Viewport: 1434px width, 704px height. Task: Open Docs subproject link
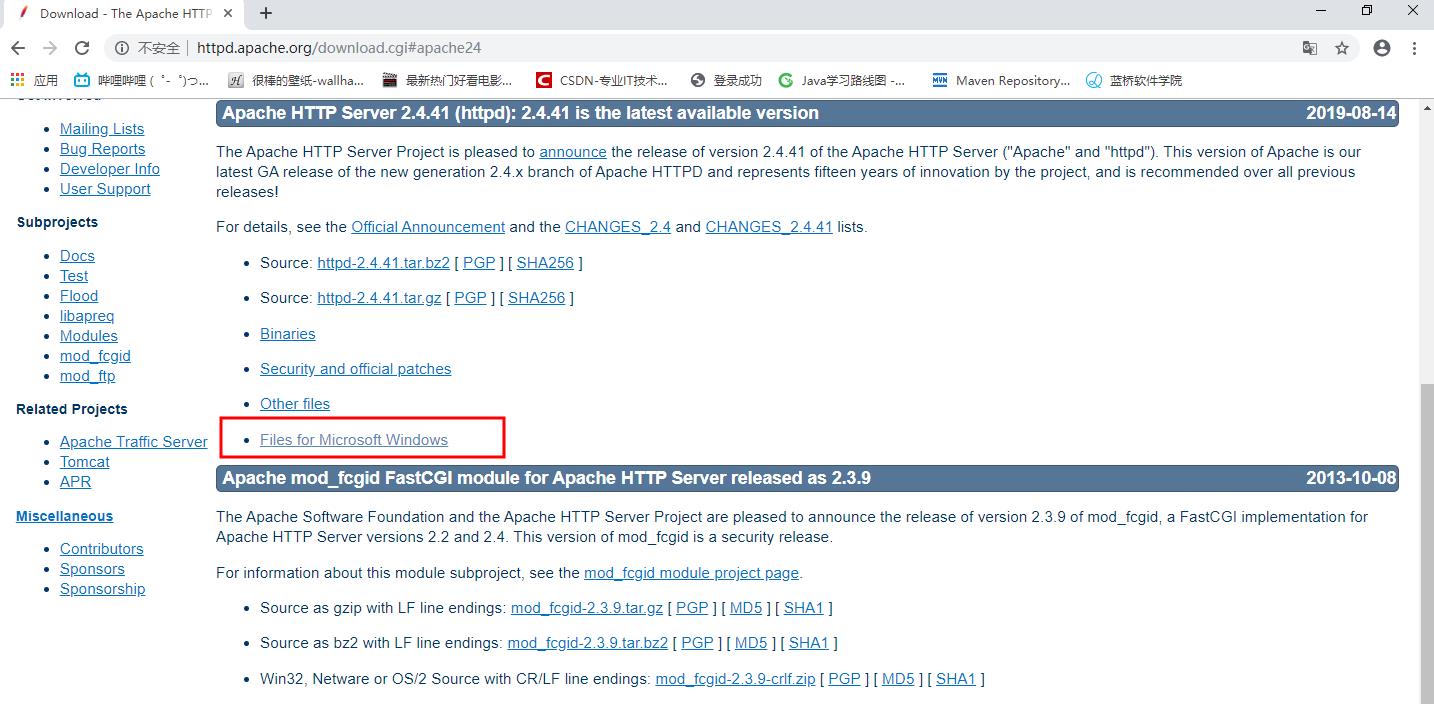(x=77, y=256)
